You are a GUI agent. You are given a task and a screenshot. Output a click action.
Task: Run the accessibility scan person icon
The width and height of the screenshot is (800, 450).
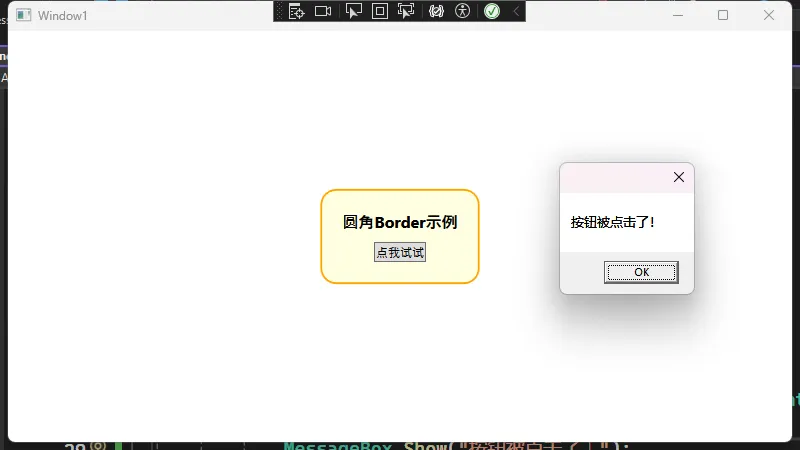point(462,11)
